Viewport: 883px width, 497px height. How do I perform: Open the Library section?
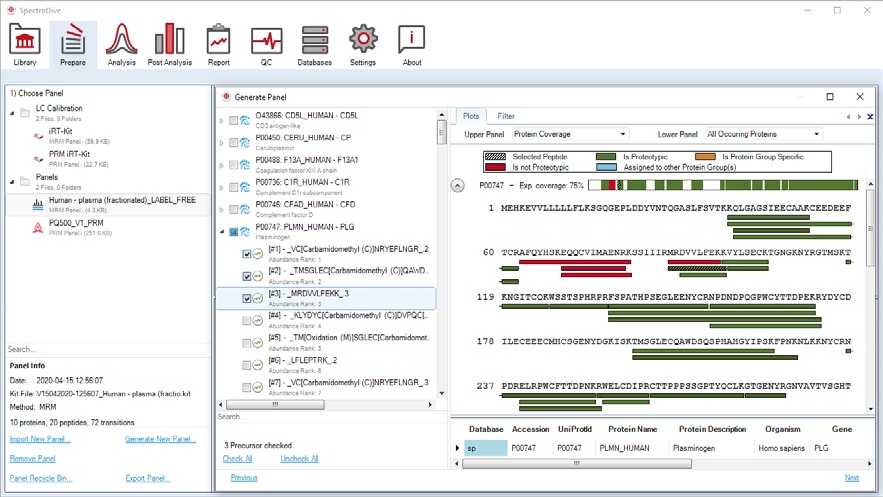[25, 45]
